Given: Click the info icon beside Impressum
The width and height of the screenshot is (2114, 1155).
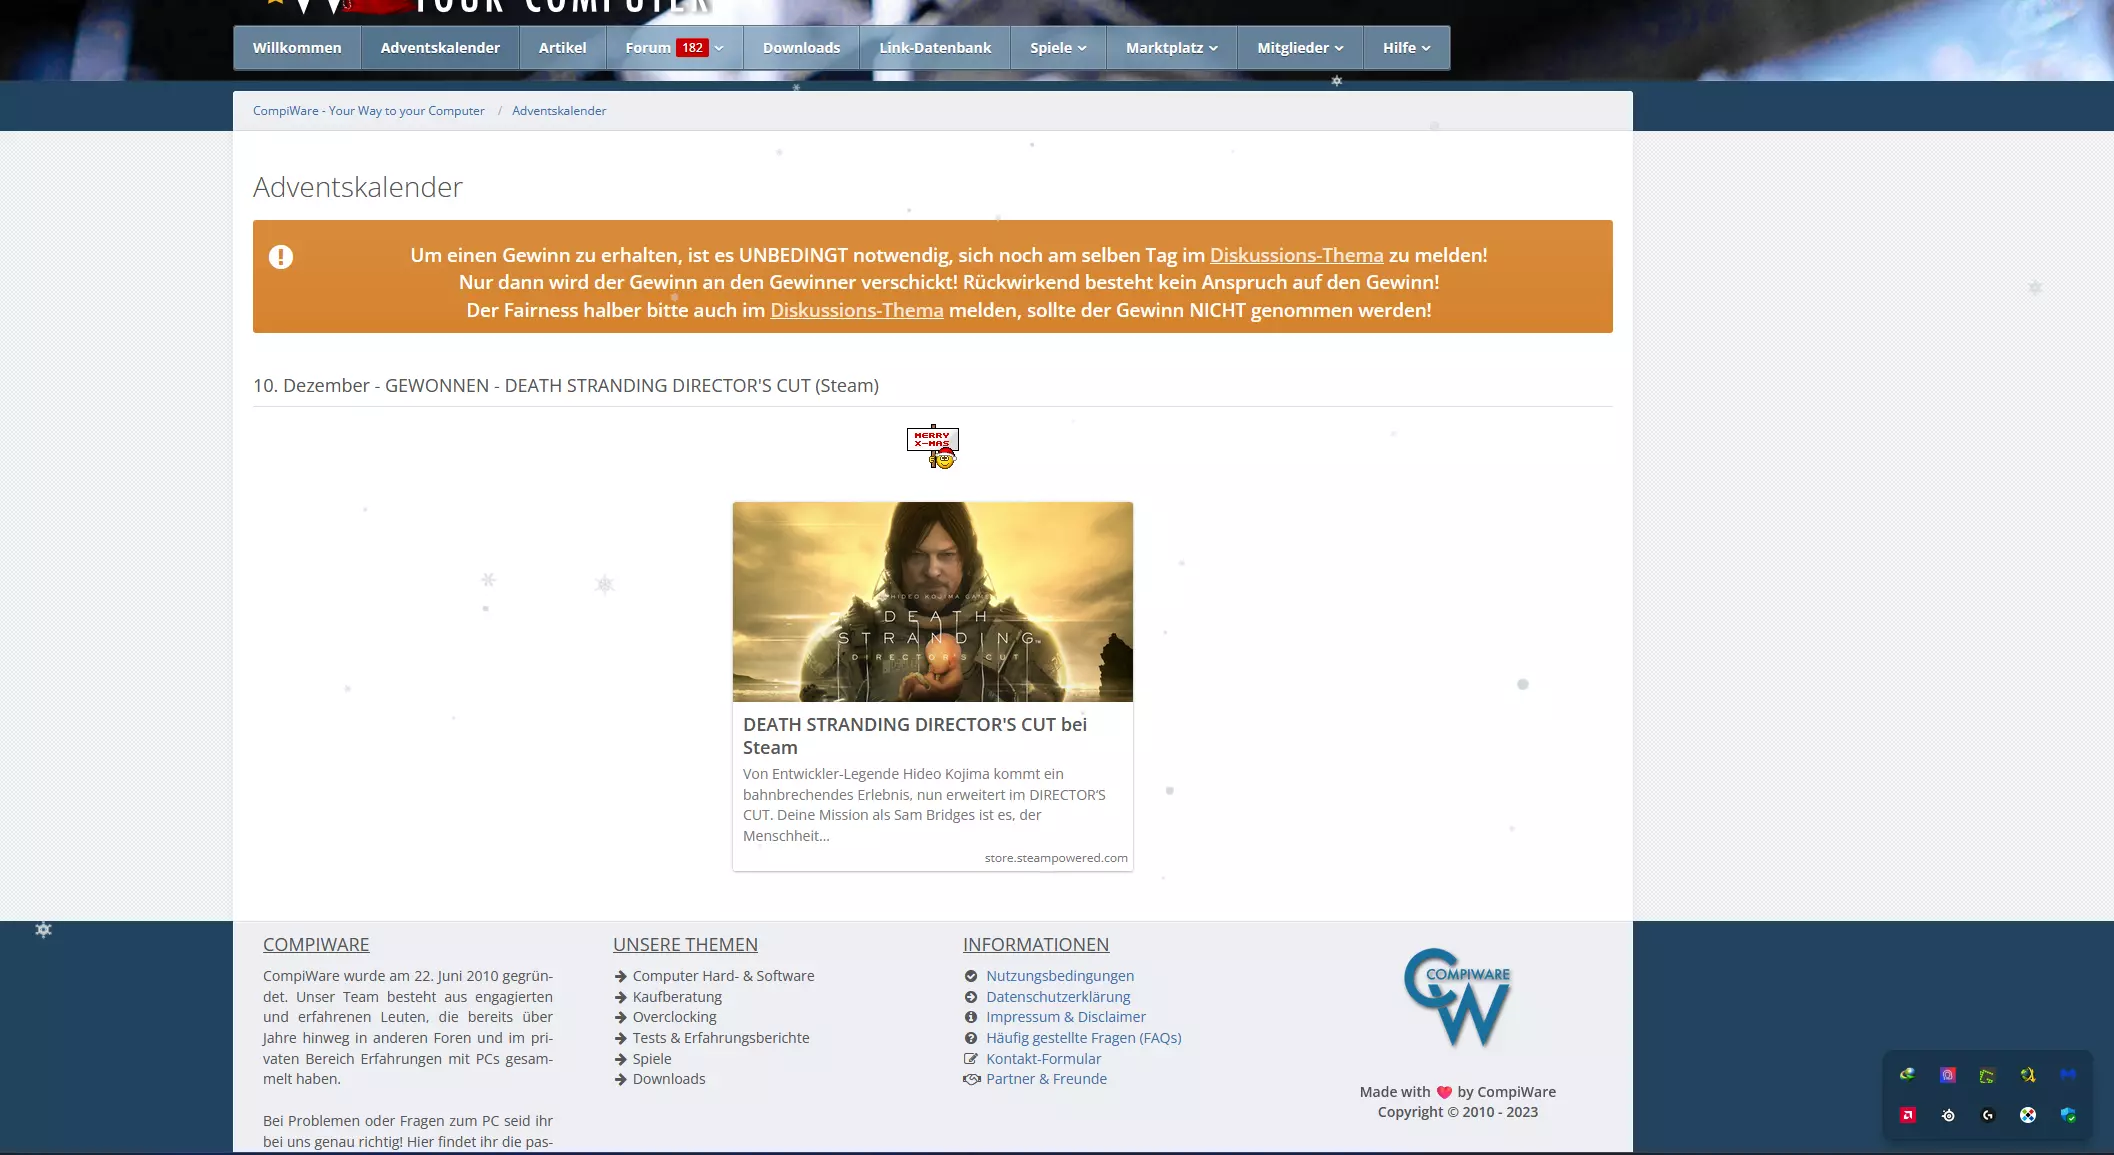Looking at the screenshot, I should 970,1017.
